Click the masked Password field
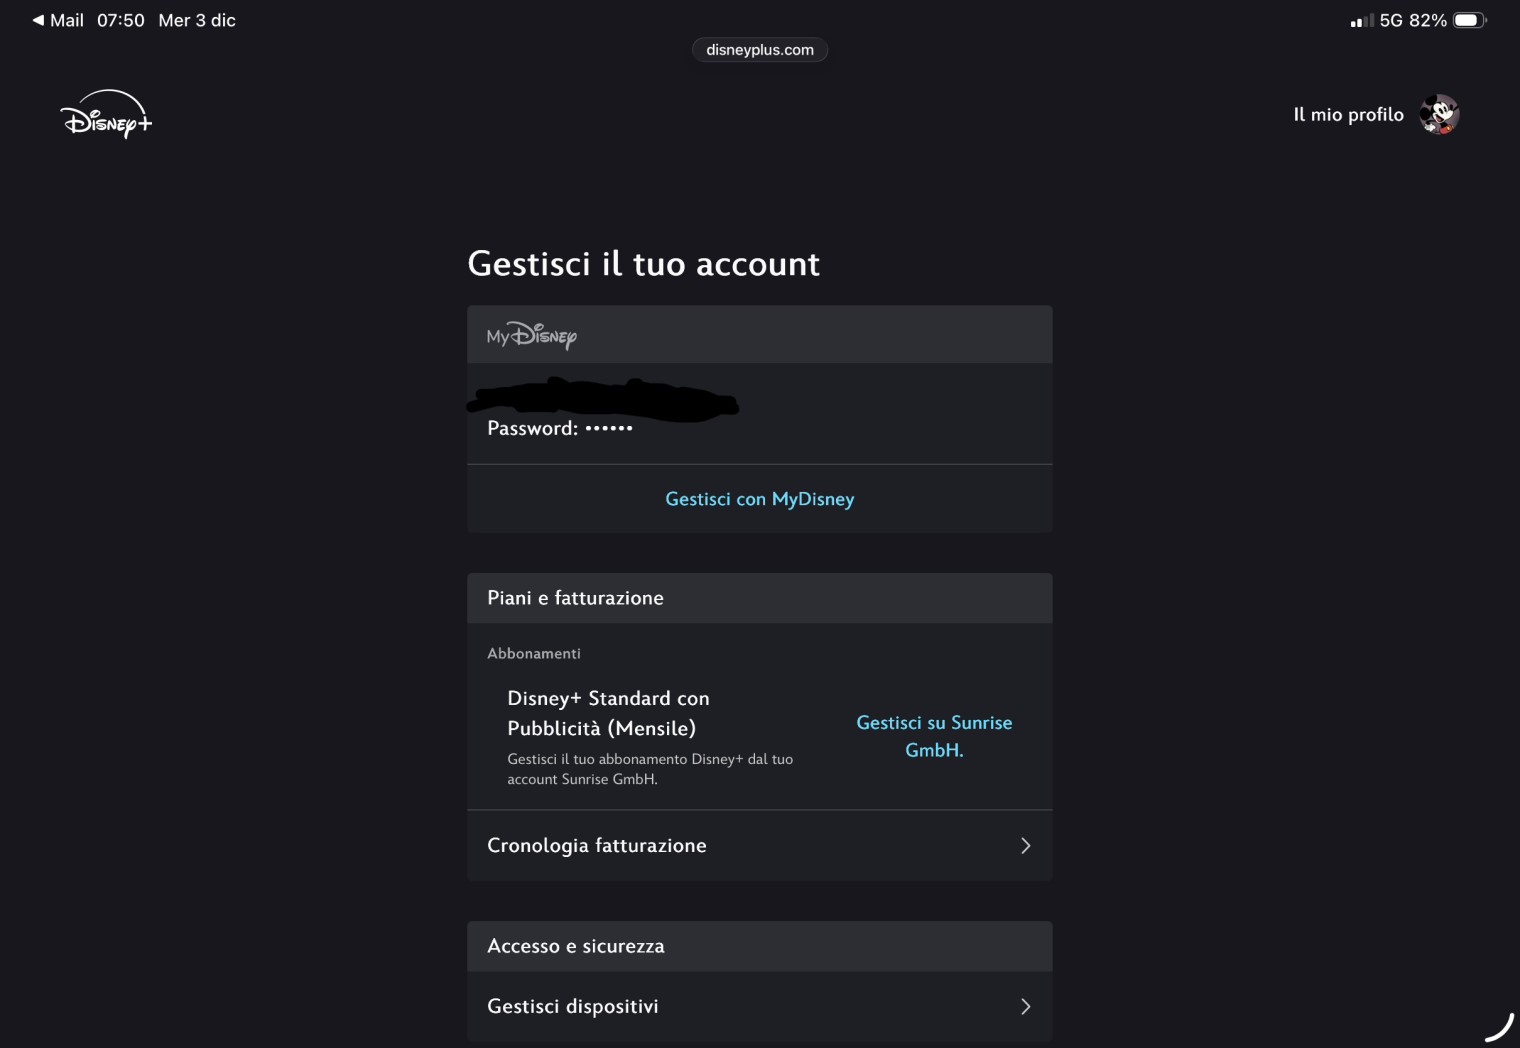The width and height of the screenshot is (1520, 1048). pyautogui.click(x=560, y=428)
